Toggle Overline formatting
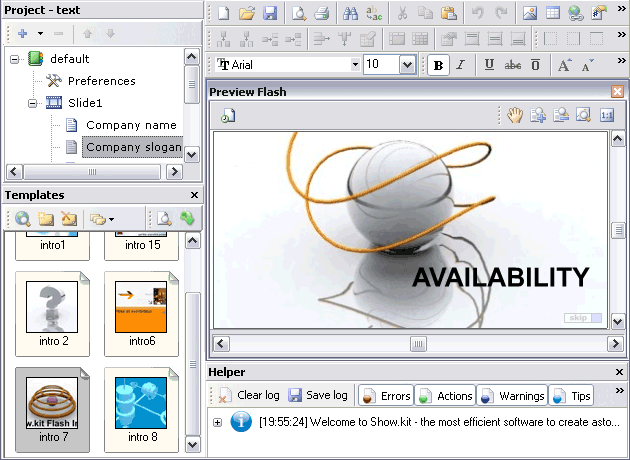The image size is (630, 460). (536, 65)
